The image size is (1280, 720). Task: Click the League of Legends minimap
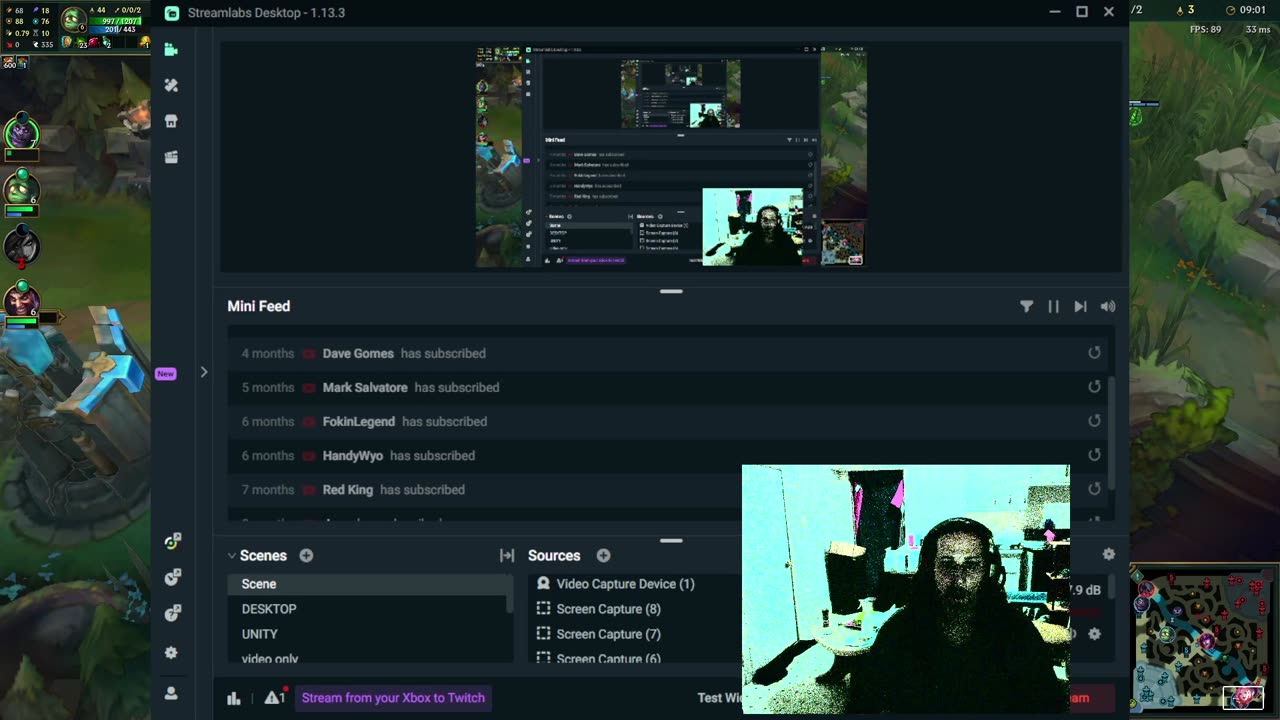(1204, 640)
